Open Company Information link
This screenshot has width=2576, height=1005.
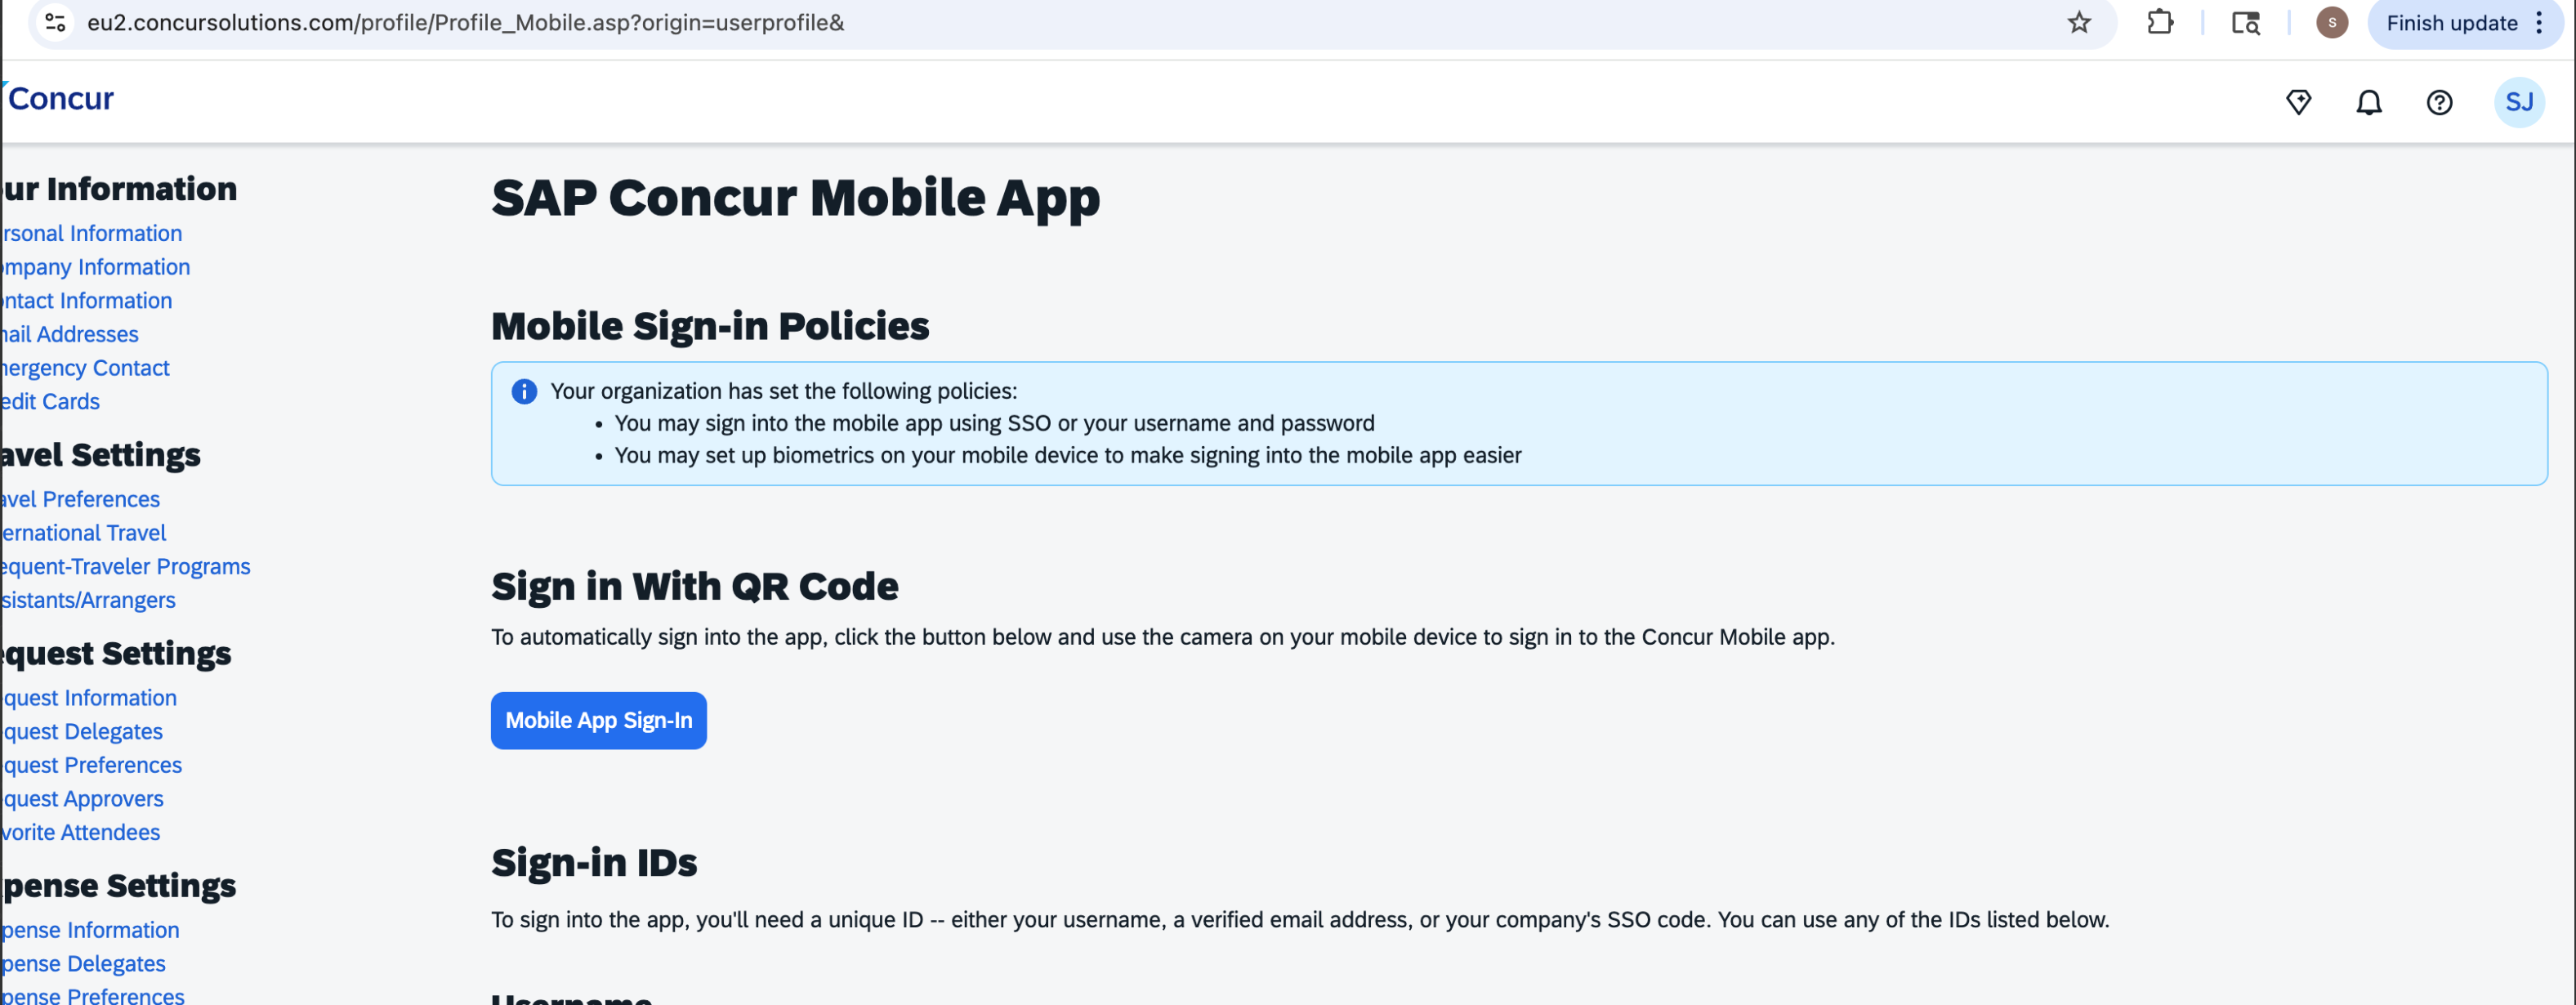click(96, 267)
